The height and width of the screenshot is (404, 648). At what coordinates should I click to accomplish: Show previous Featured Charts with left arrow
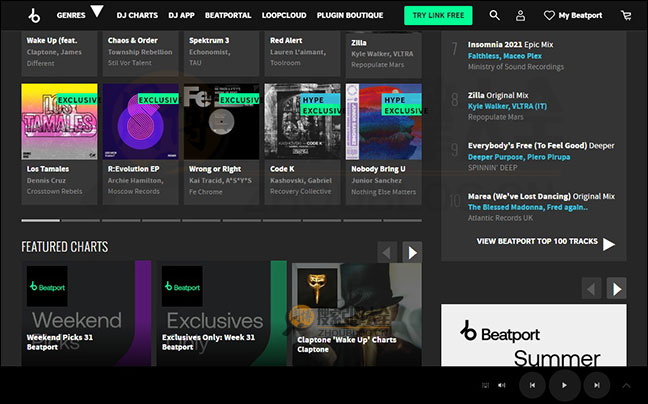387,252
